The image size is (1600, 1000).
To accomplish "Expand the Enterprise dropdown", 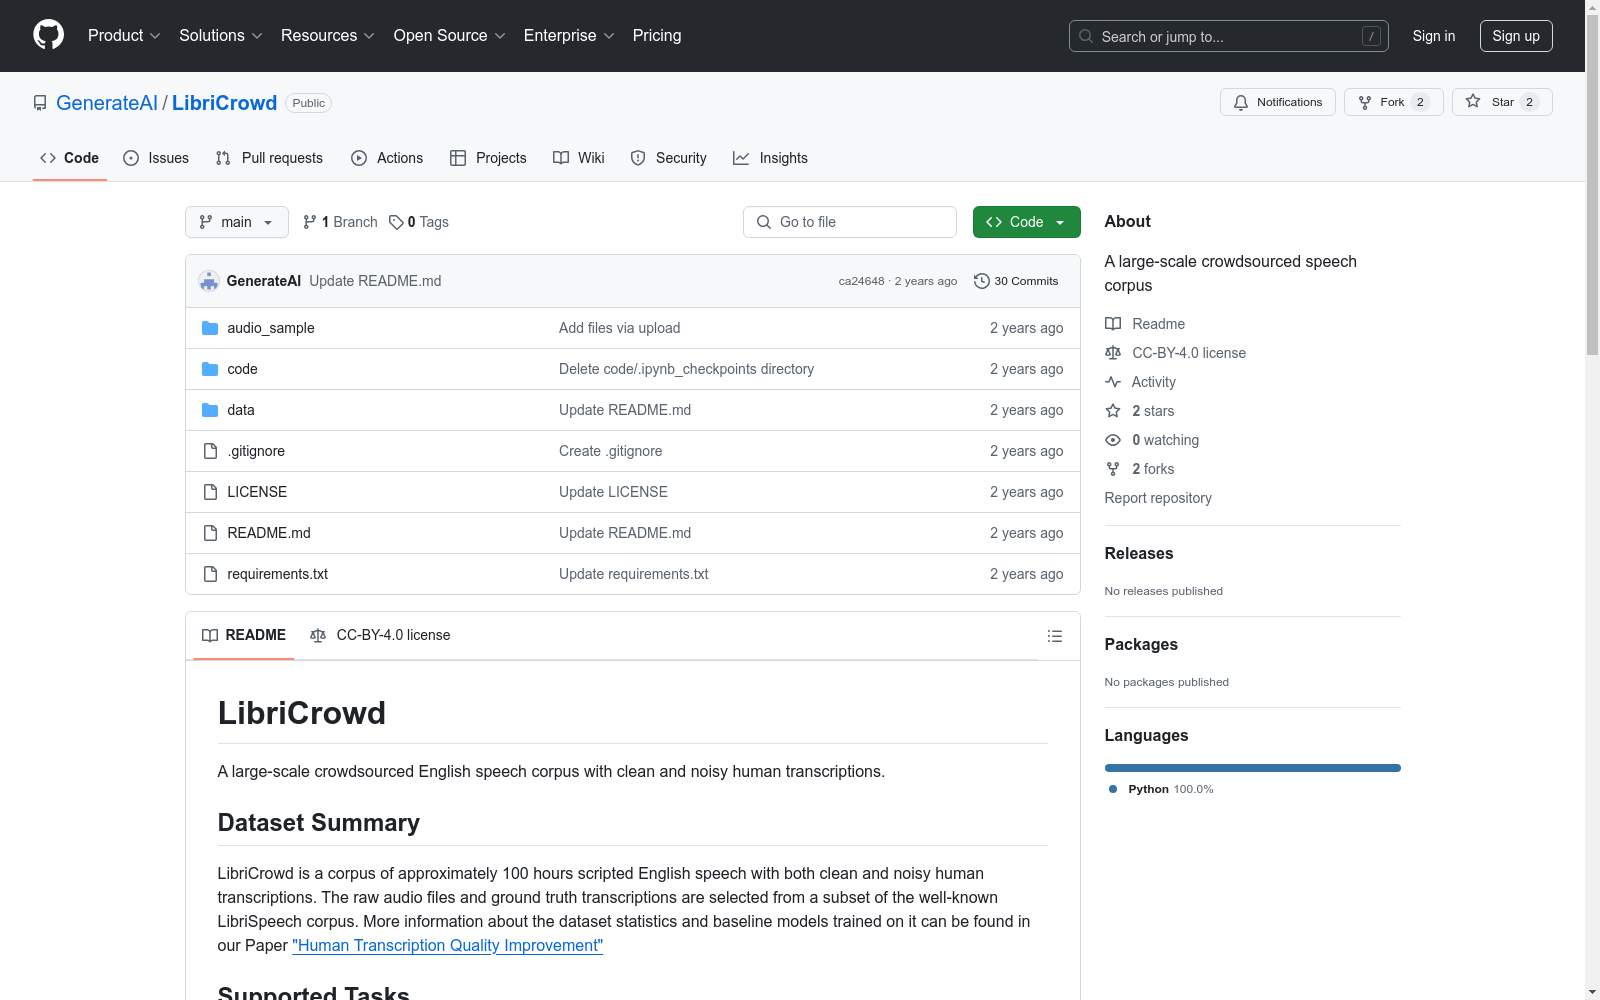I will 569,35.
